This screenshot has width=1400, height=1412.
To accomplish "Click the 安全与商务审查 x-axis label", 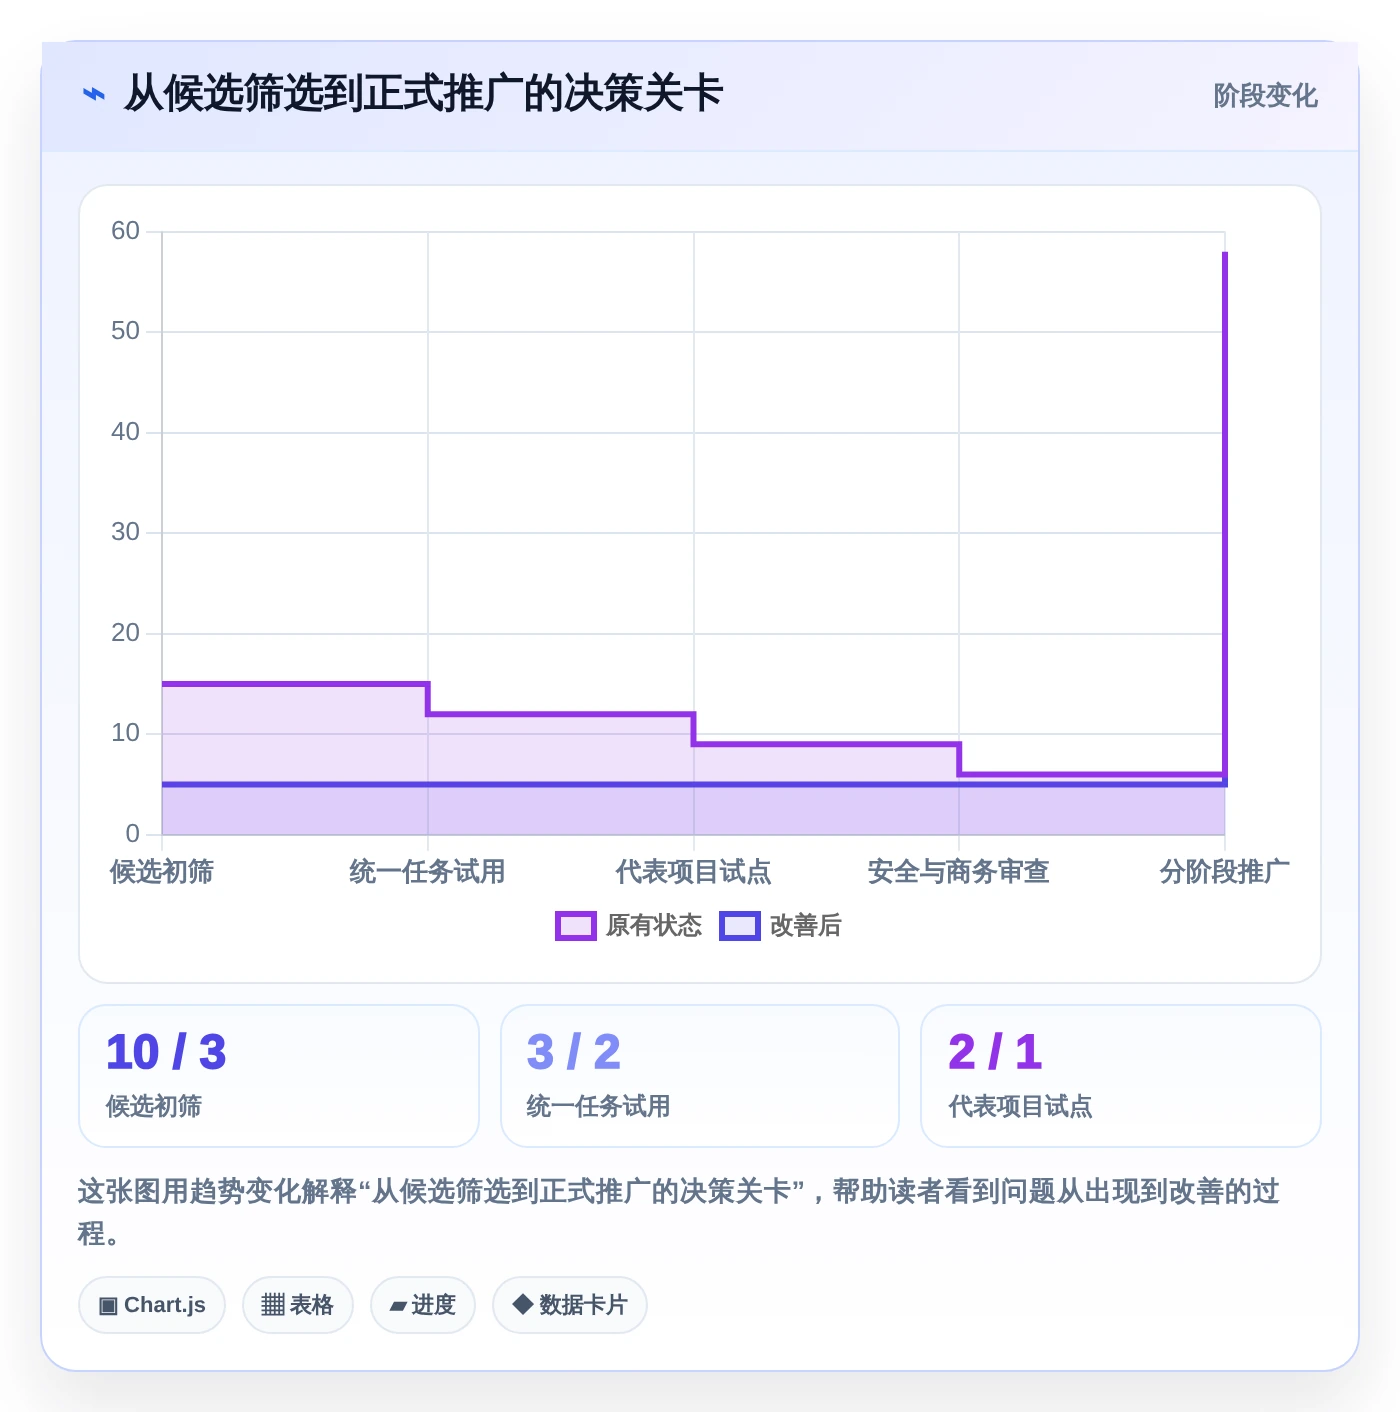I will pos(959,872).
